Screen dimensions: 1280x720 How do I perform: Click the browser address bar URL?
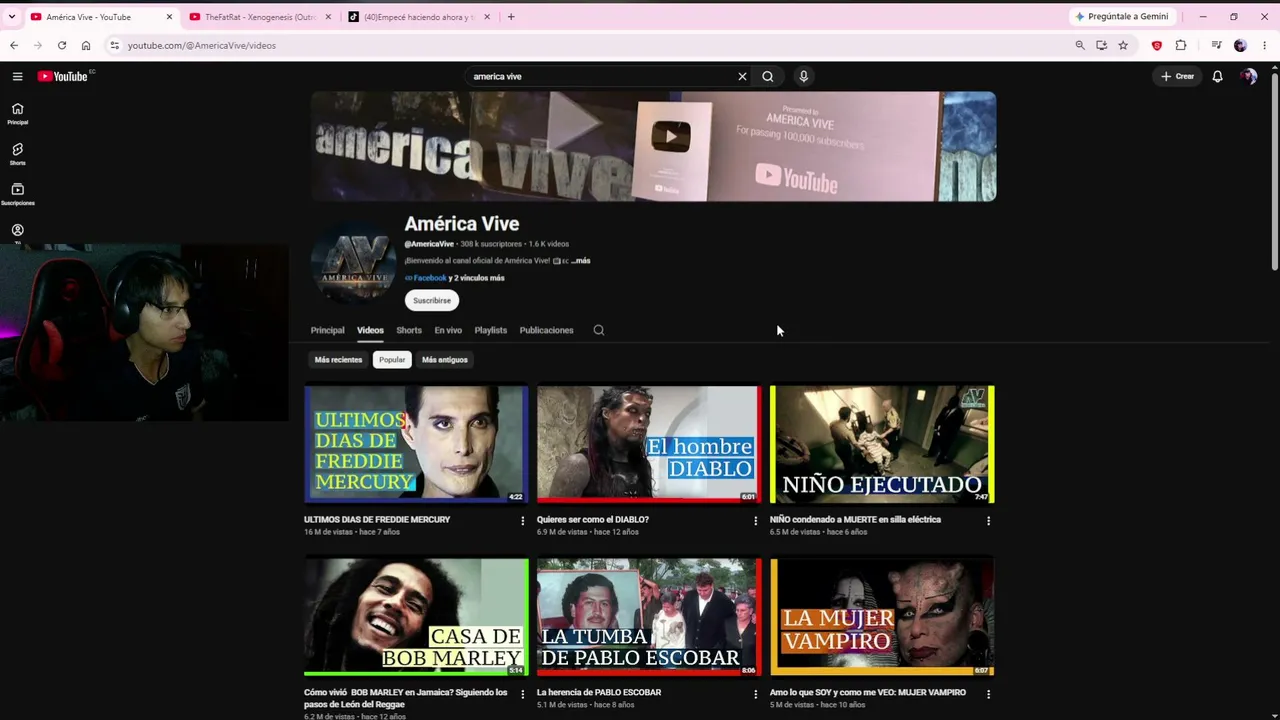tap(202, 45)
